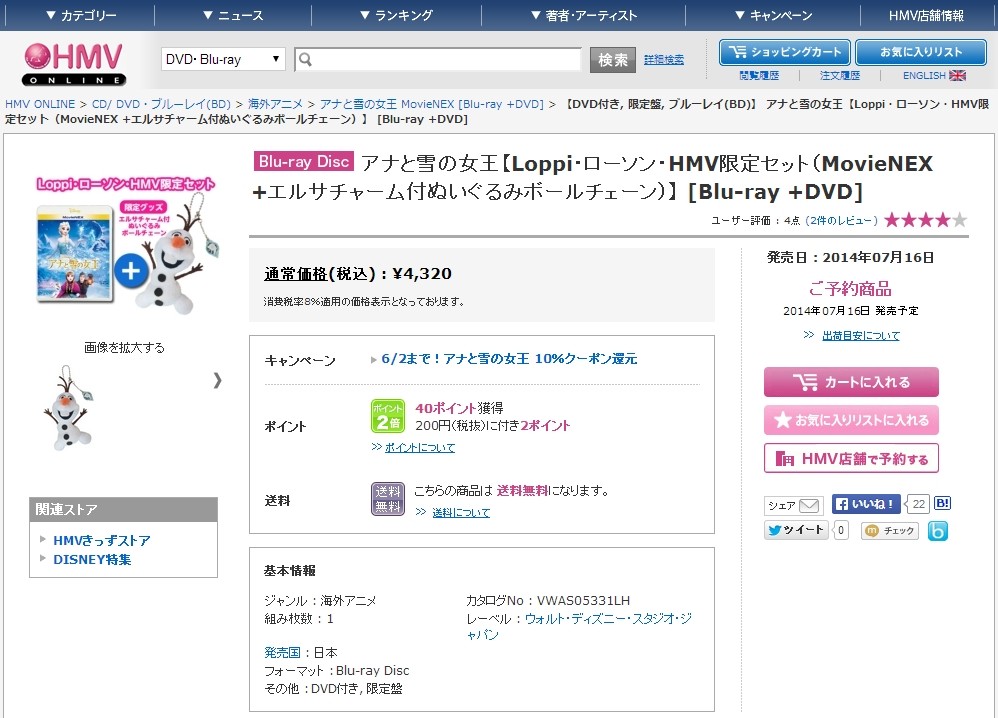Image resolution: width=998 pixels, height=718 pixels.
Task: Click the HMV ONLINE breadcrumb link
Action: (x=40, y=104)
